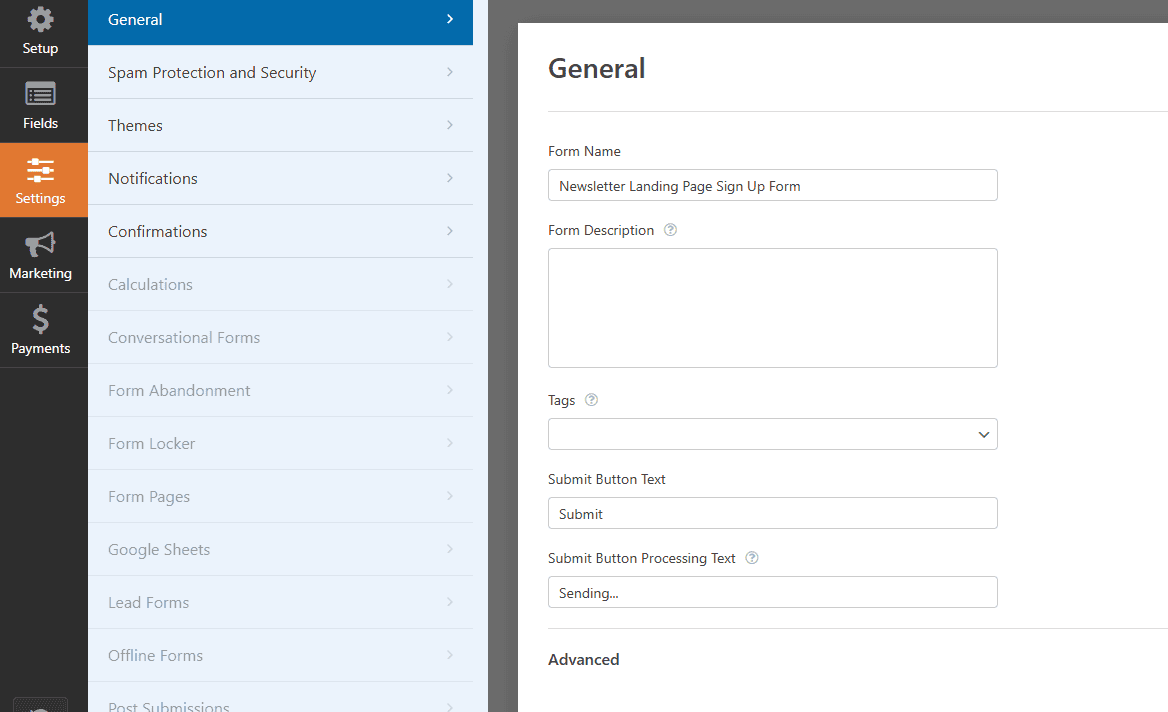1168x712 pixels.
Task: Show help for Form Description
Action: 670,230
